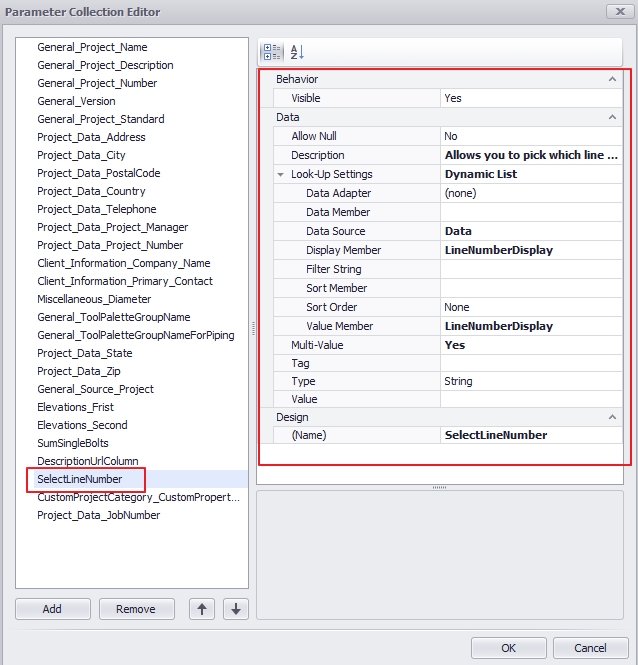This screenshot has height=665, width=638.
Task: Select General_Version parameter
Action: tap(76, 101)
